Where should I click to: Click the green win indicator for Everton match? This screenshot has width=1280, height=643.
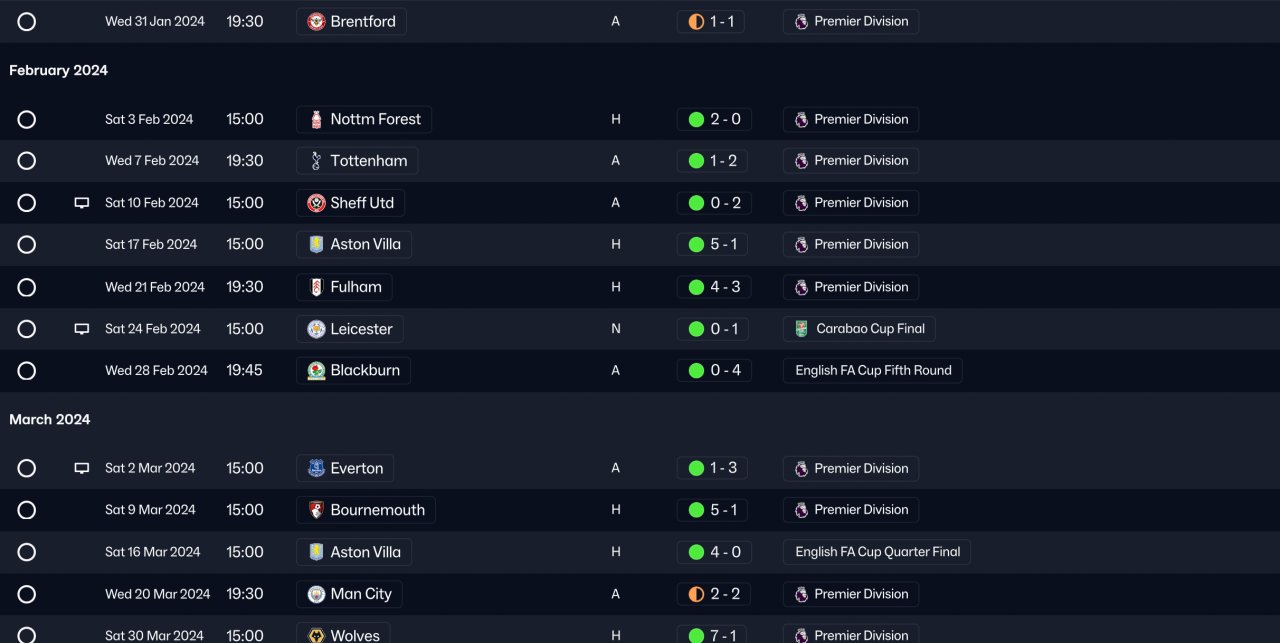click(x=696, y=468)
